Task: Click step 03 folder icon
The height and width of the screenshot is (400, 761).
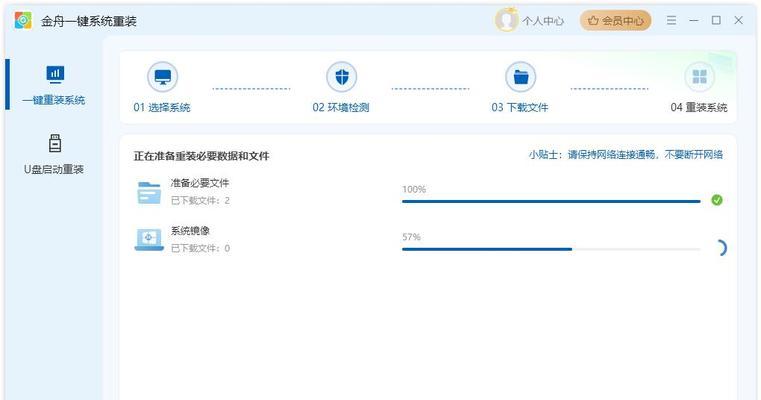Action: point(521,77)
